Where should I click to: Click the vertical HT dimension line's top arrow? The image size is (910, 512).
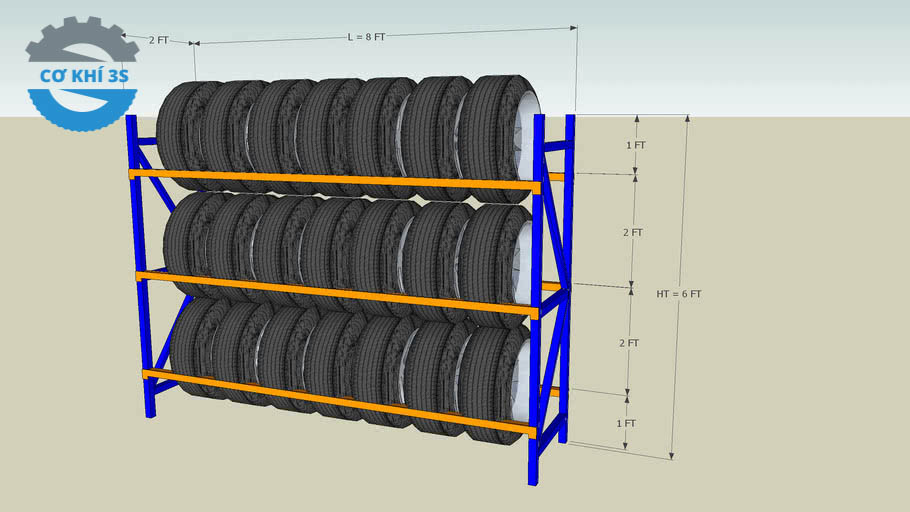(x=687, y=120)
